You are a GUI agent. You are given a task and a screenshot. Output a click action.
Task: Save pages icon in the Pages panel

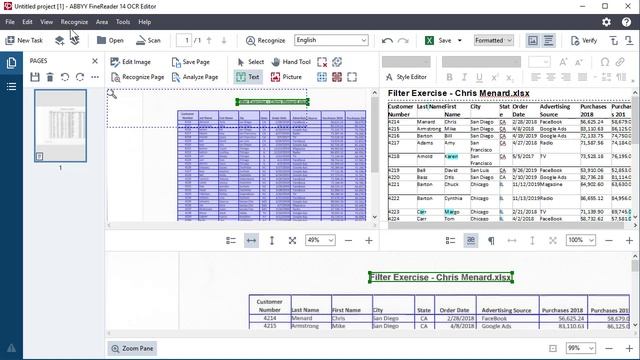click(35, 77)
